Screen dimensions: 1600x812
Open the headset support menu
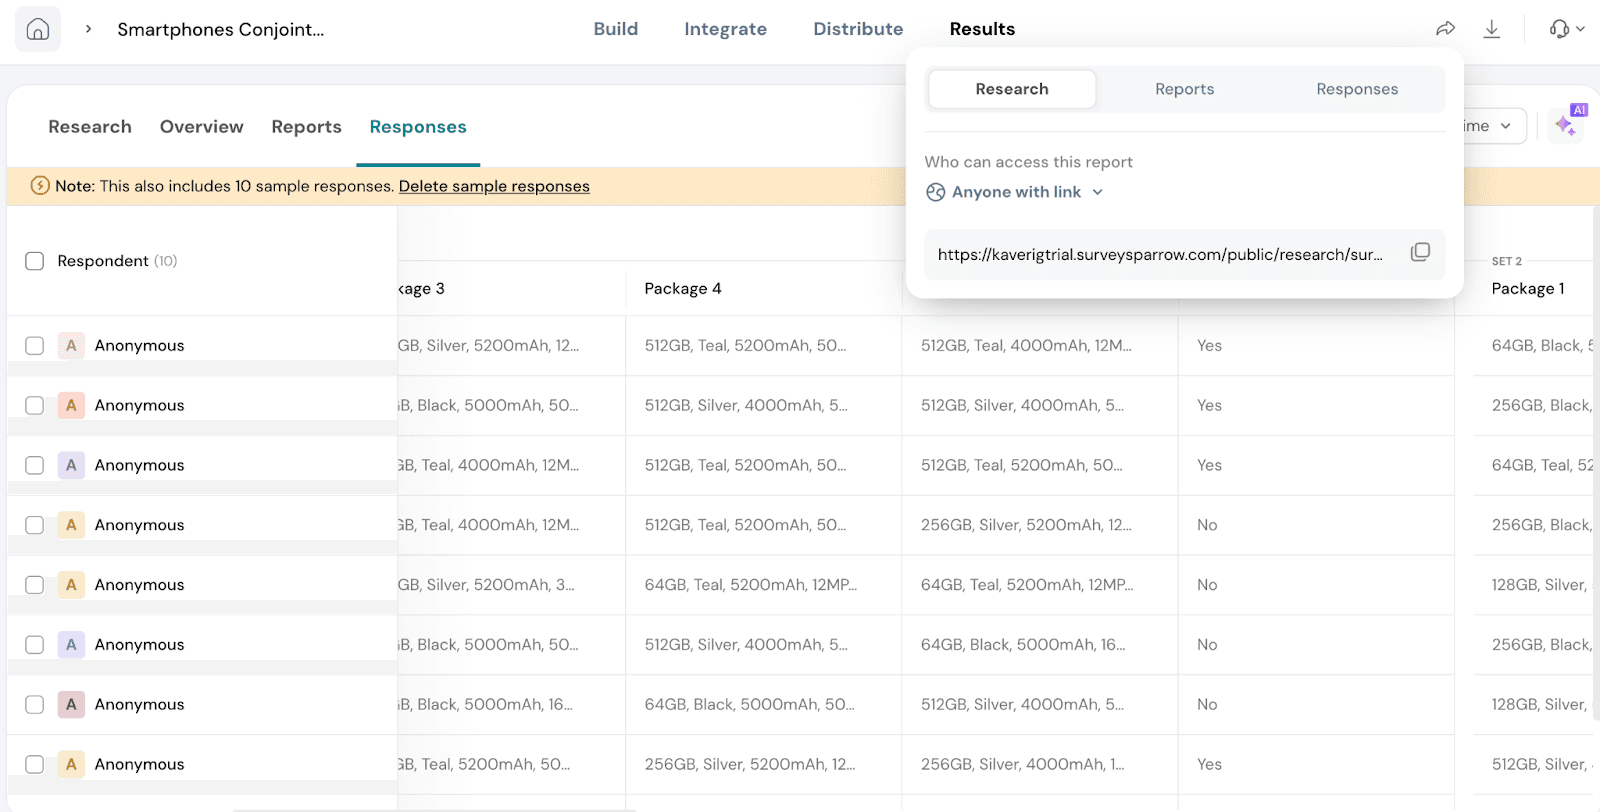tap(1566, 29)
